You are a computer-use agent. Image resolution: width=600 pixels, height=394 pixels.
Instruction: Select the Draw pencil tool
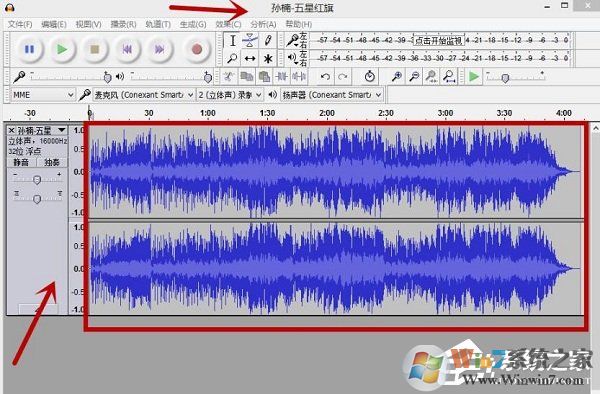(x=268, y=41)
